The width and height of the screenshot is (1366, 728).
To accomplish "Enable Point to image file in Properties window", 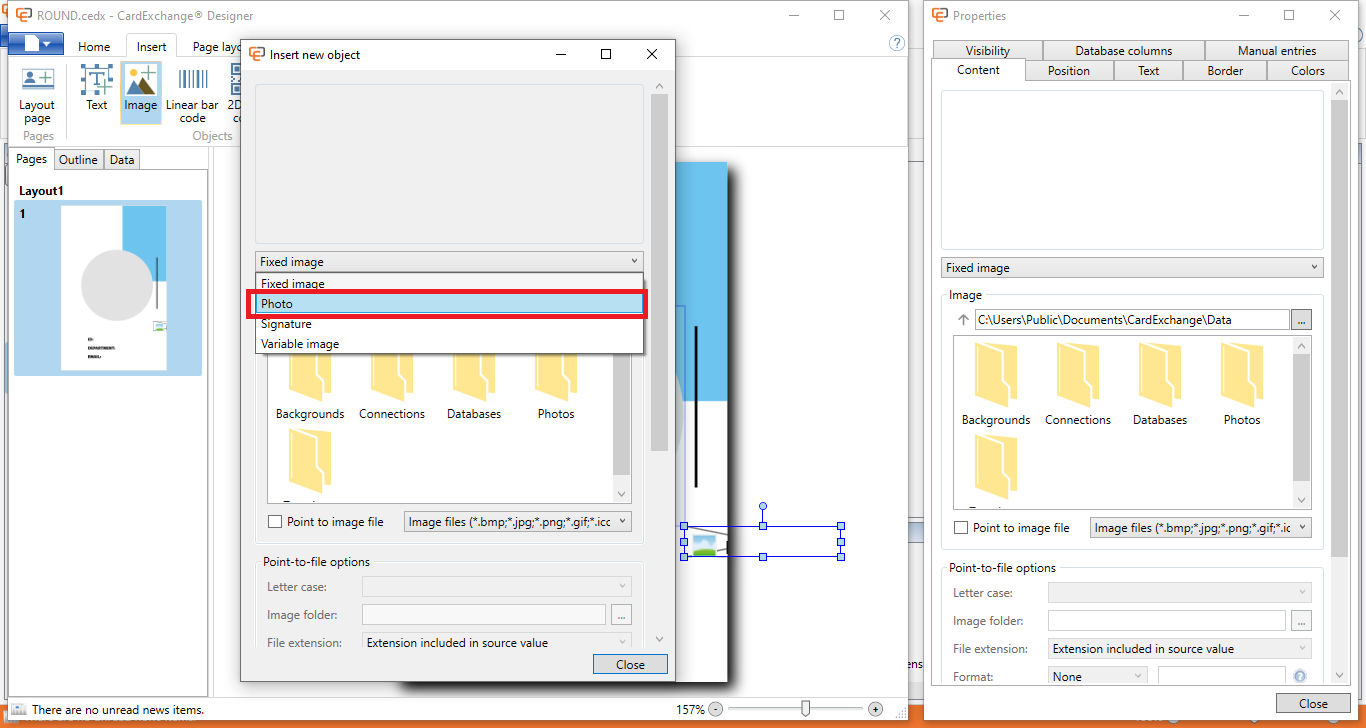I will click(x=961, y=528).
